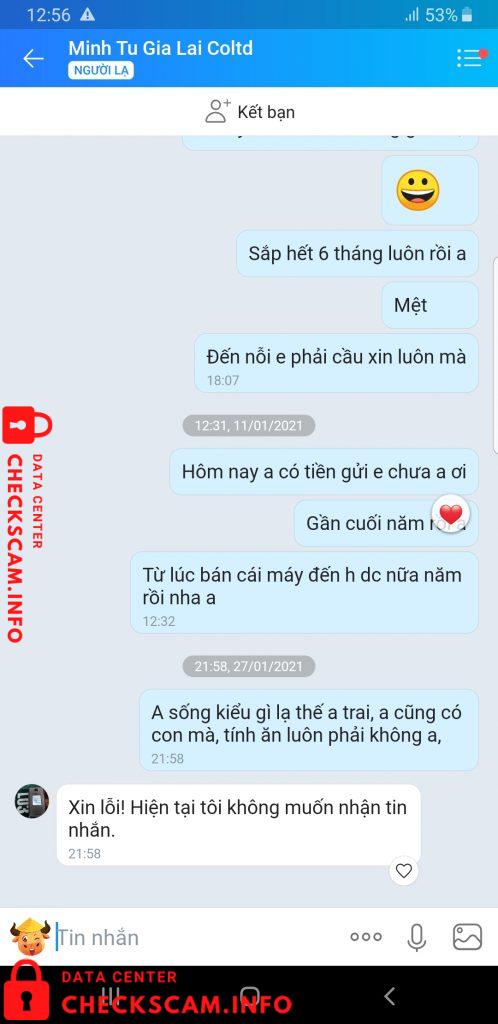
Task: Focus the Tin nhắn message input field
Action: click(x=196, y=938)
